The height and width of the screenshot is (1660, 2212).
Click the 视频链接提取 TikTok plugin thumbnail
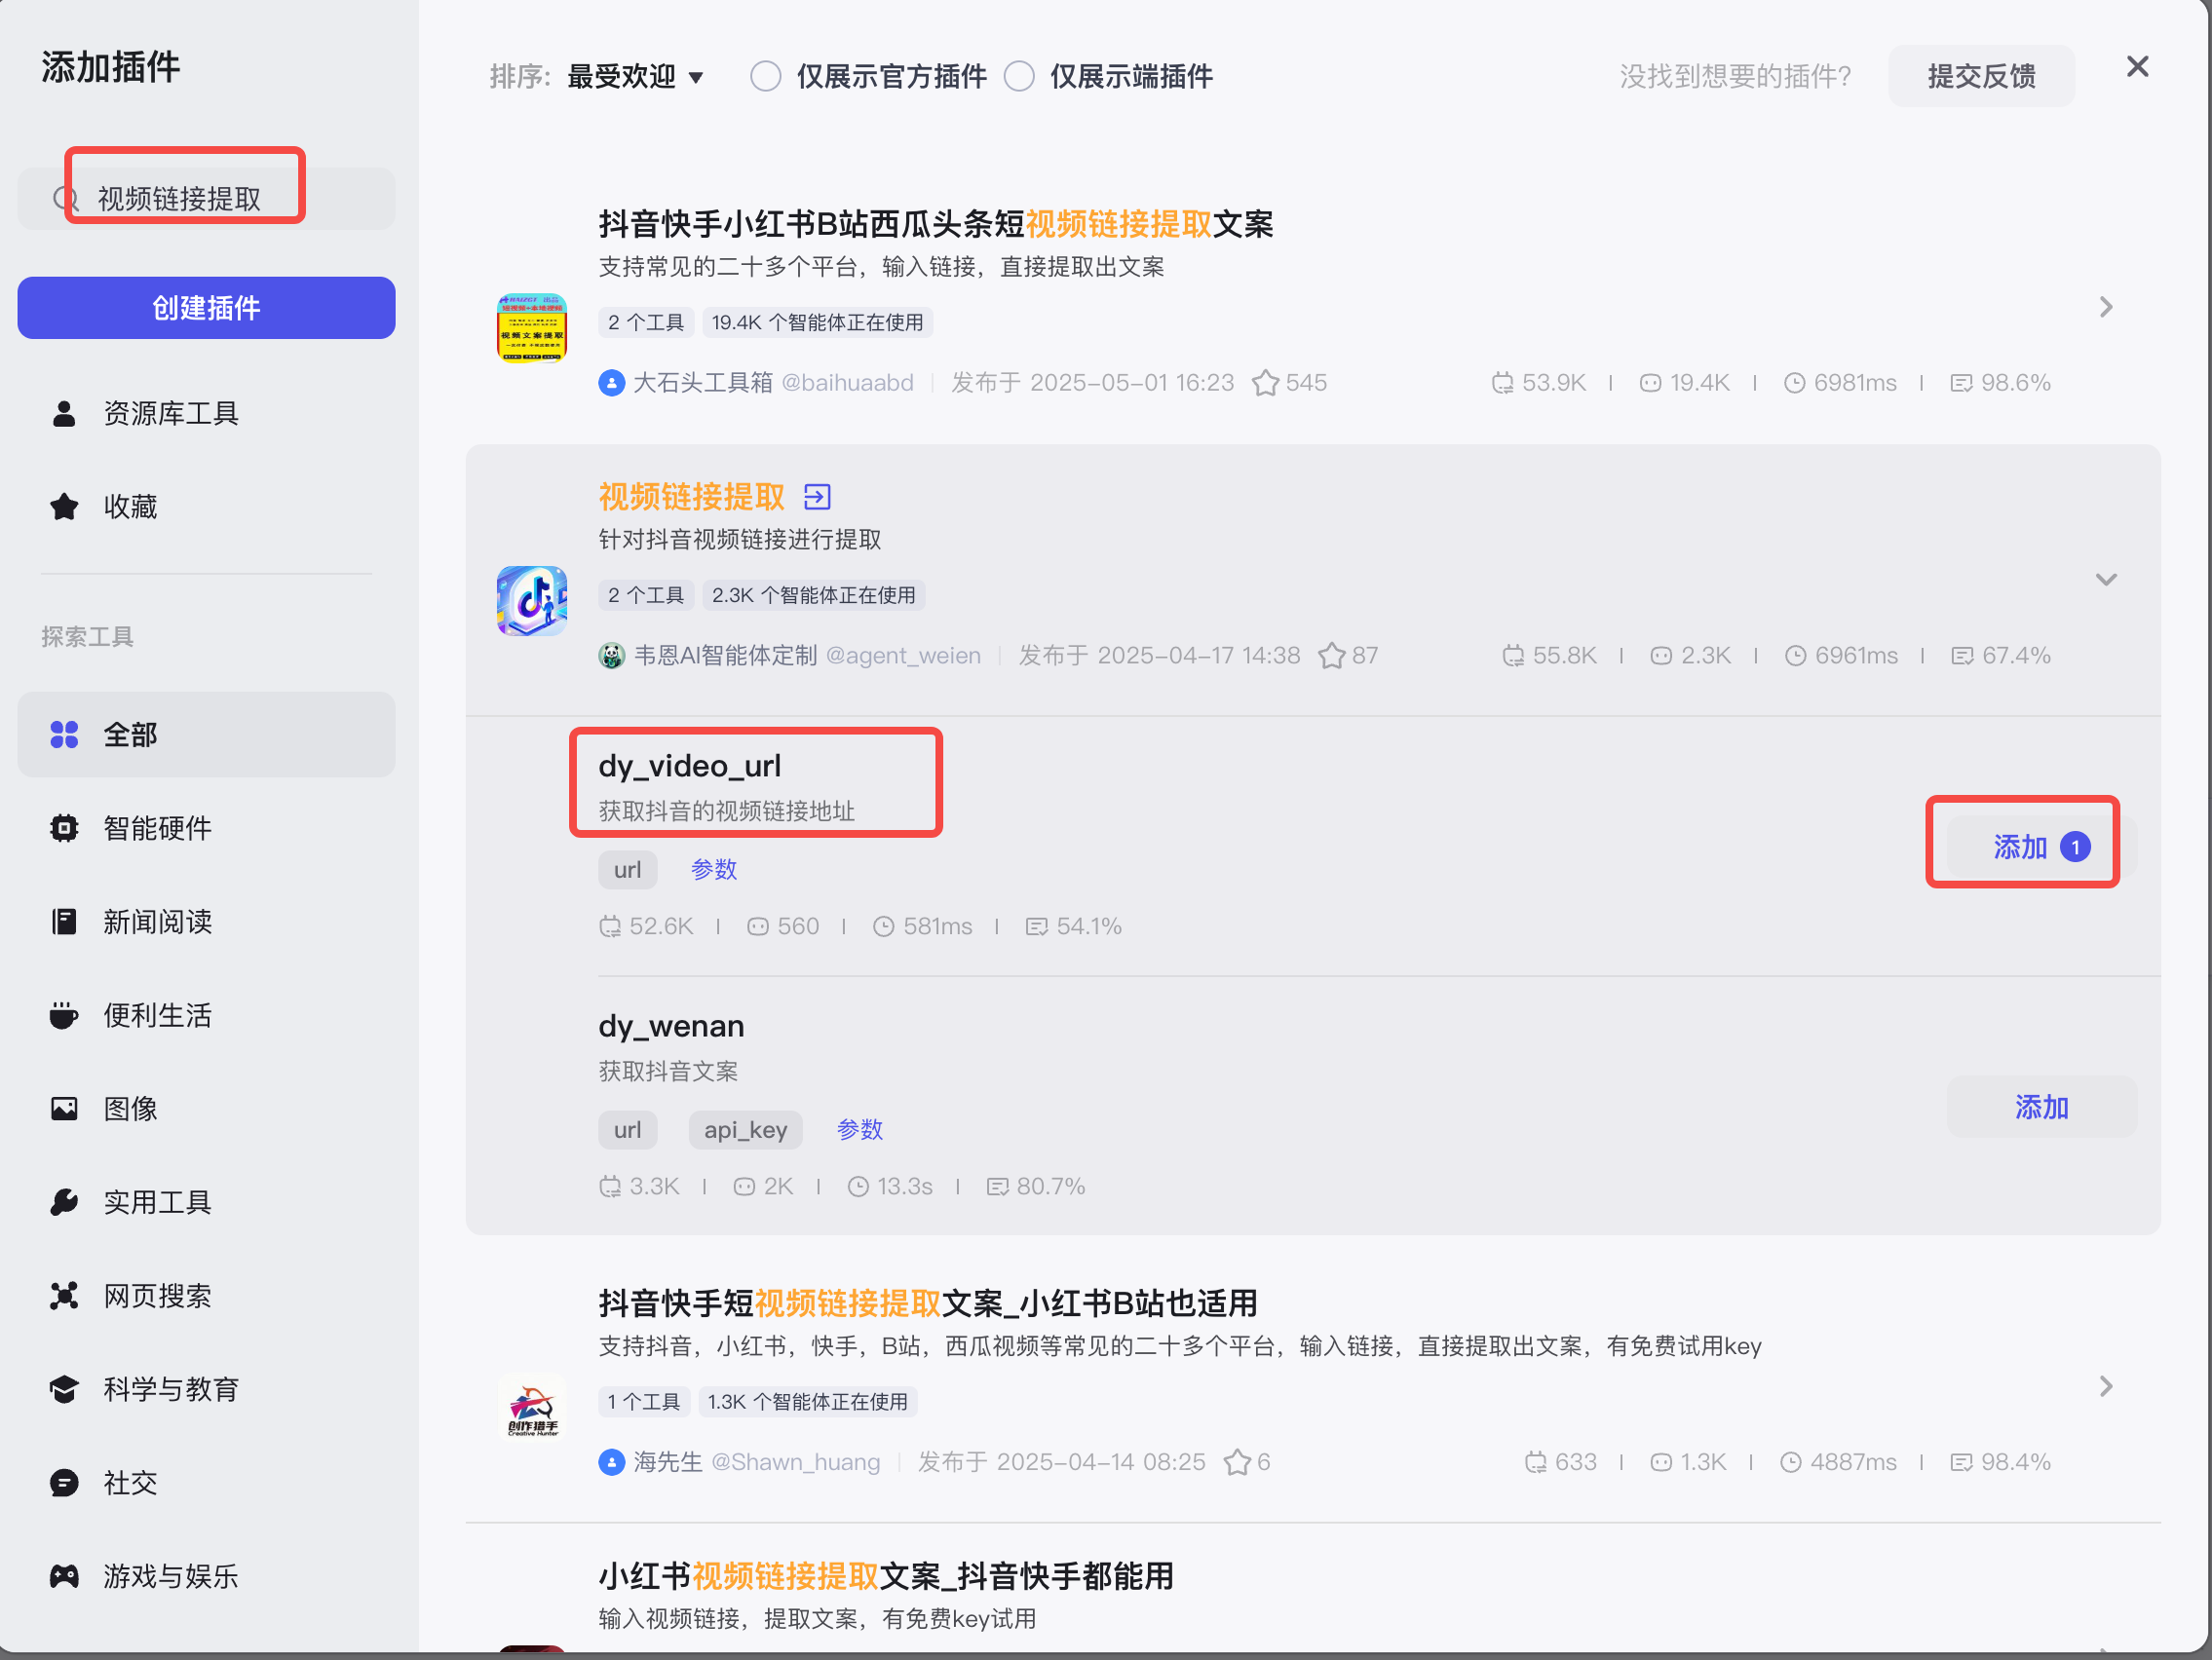click(532, 601)
